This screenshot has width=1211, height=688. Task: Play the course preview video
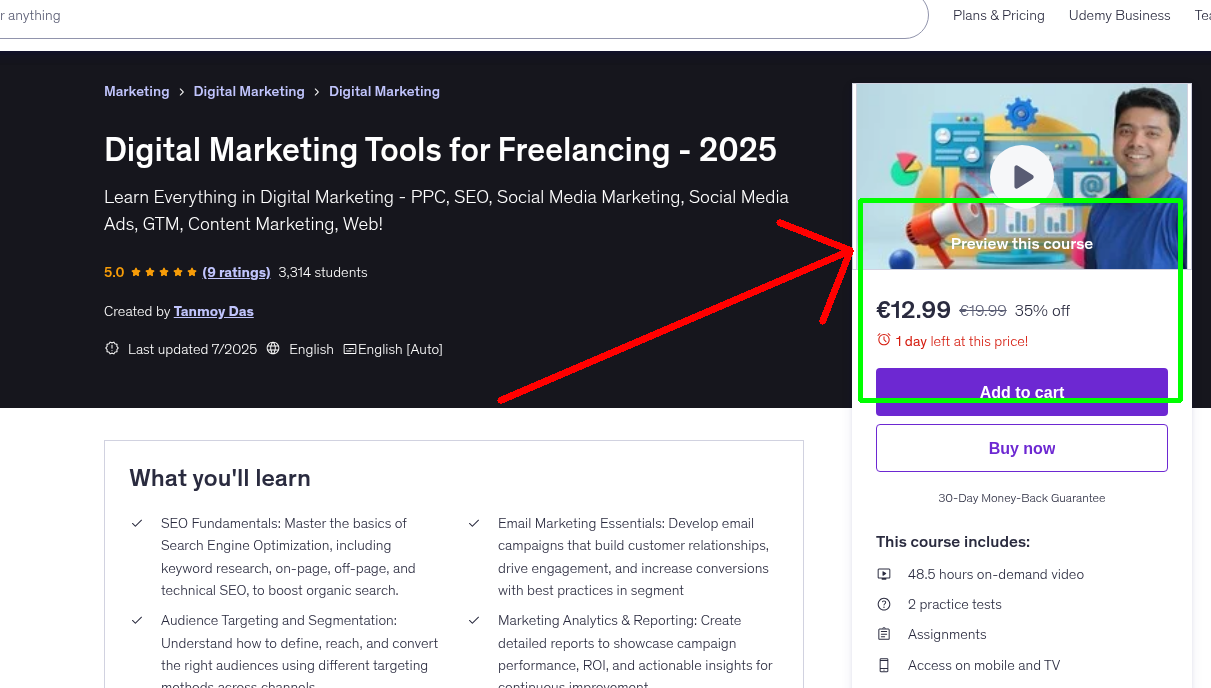click(x=1021, y=177)
